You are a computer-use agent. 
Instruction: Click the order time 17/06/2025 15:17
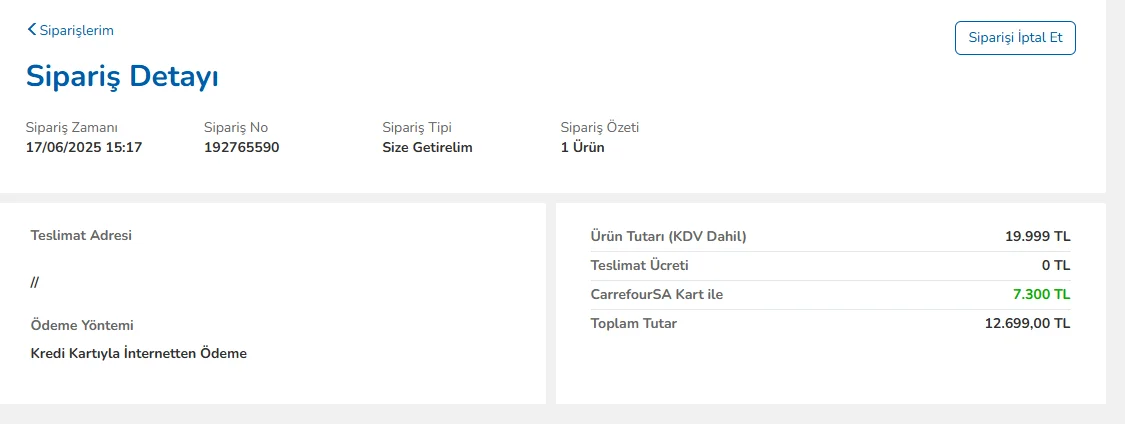84,147
